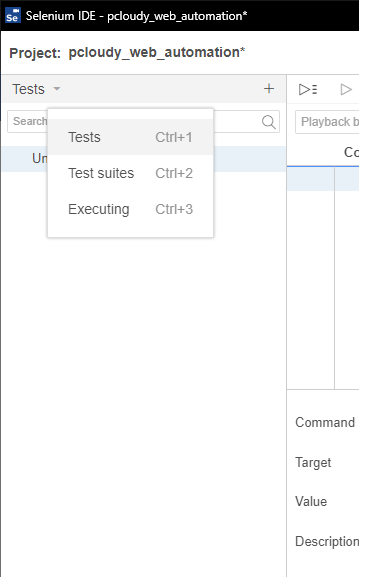Viewport: 368px width, 579px height.
Task: Focus the Playback base URL field
Action: pos(327,122)
